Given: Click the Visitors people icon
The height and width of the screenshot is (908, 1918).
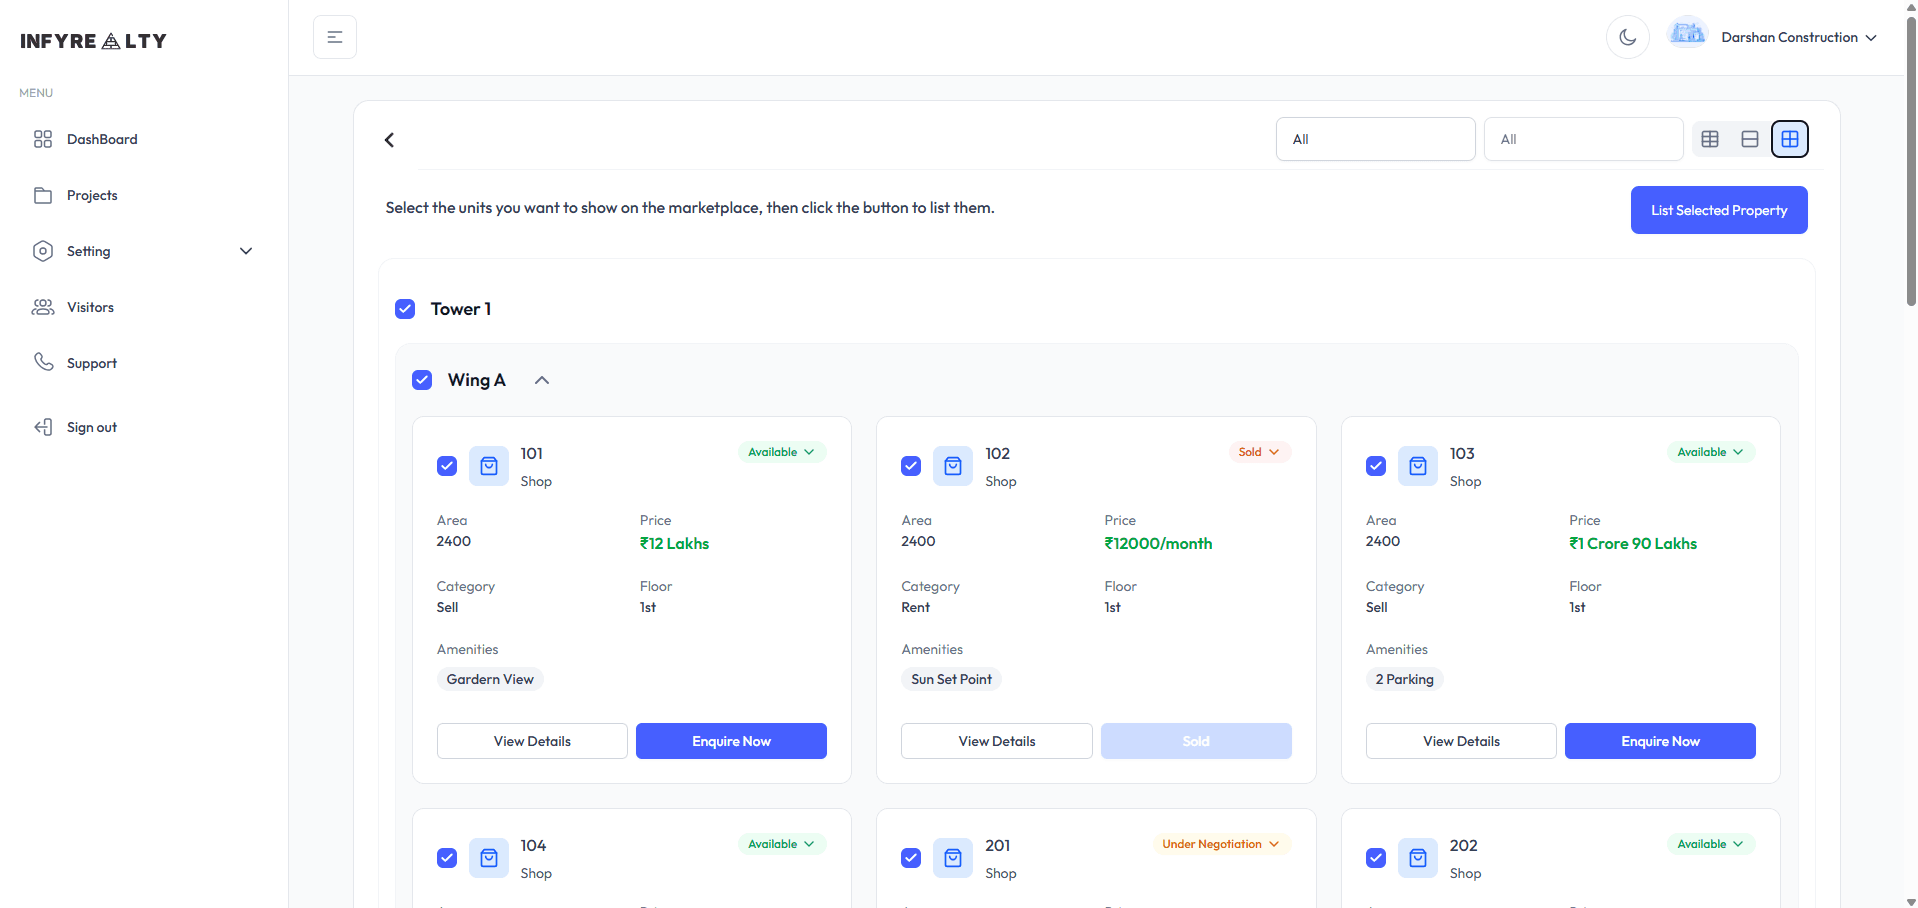Looking at the screenshot, I should [x=43, y=307].
